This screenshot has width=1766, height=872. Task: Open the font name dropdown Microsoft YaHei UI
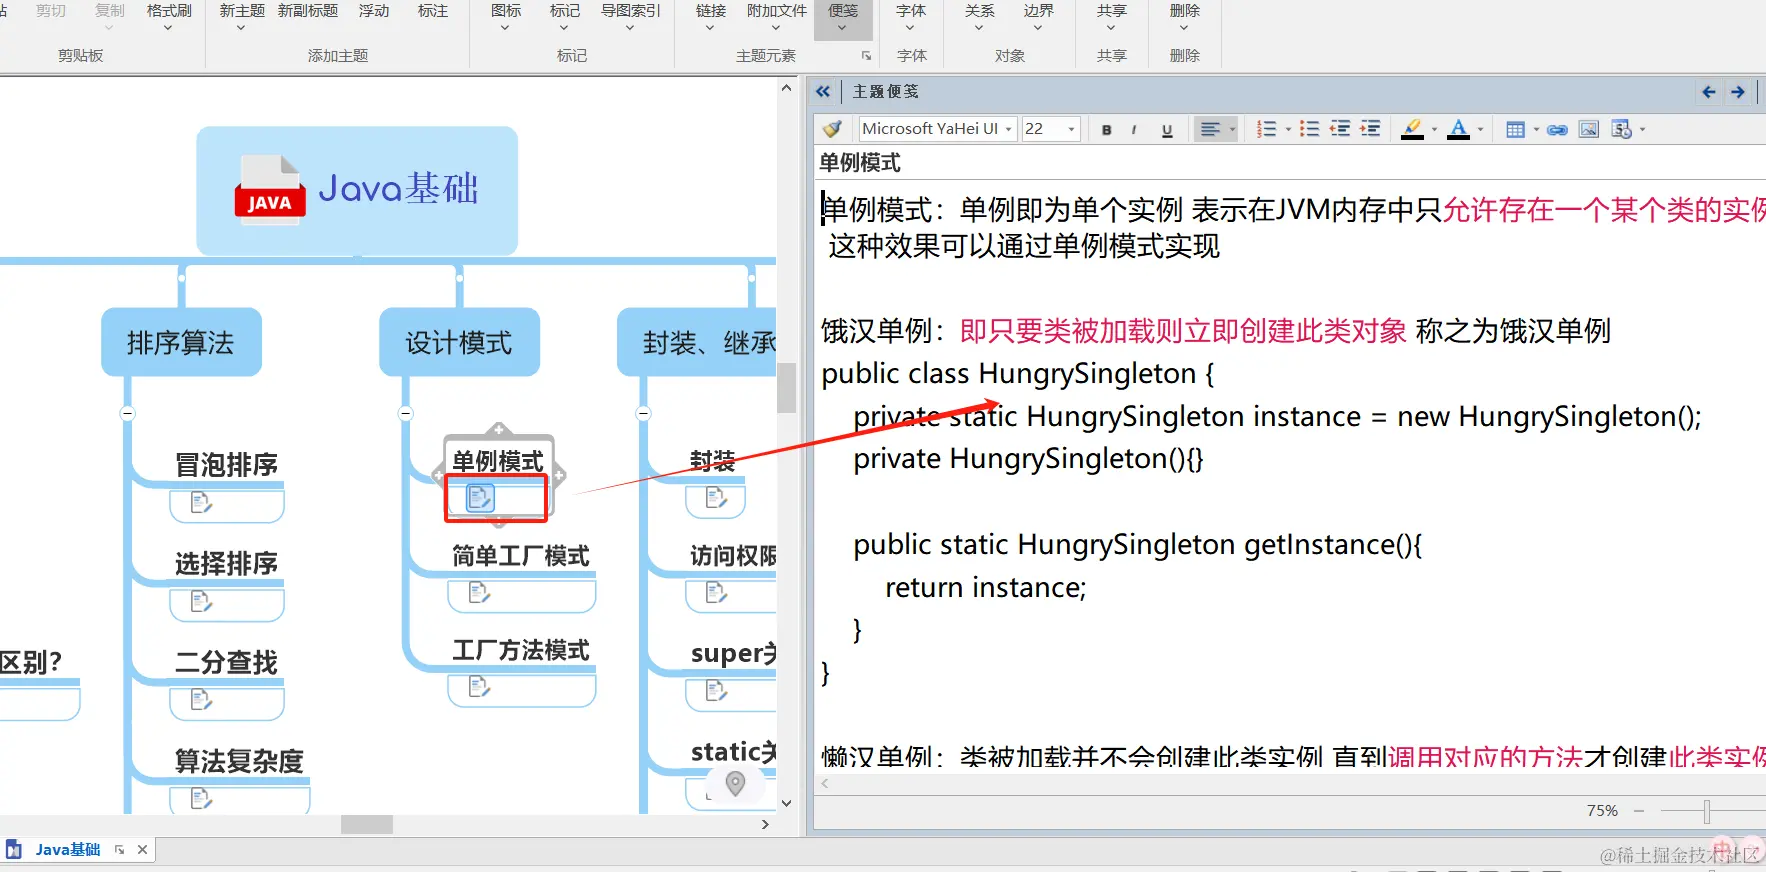pos(1009,129)
